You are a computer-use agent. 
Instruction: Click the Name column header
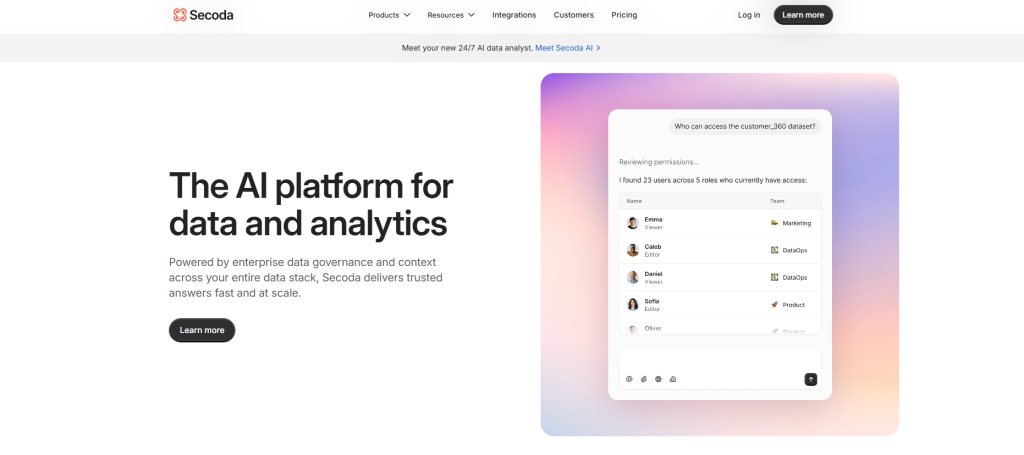pyautogui.click(x=633, y=201)
